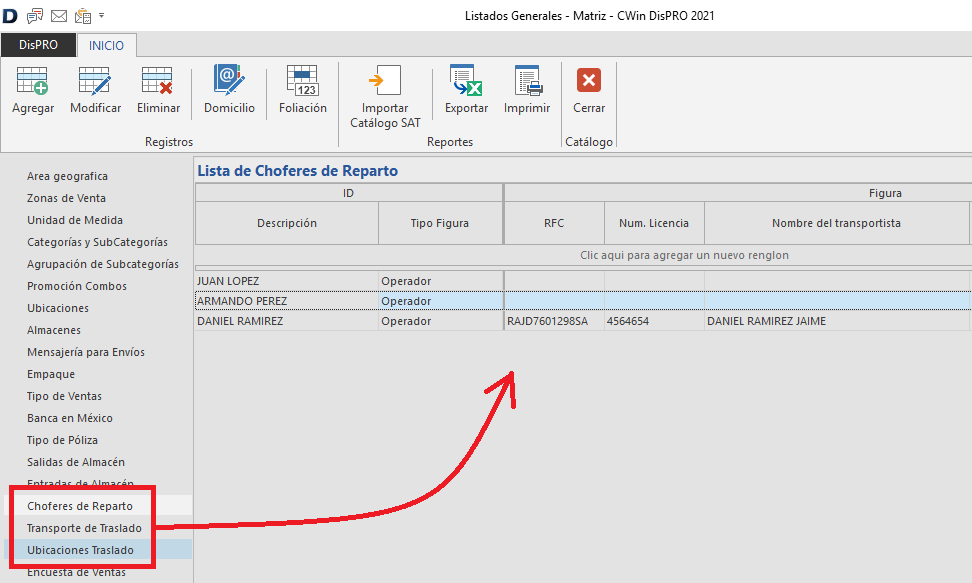Select the DANIEL RAMIREZ row
The image size is (972, 583).
coord(240,321)
